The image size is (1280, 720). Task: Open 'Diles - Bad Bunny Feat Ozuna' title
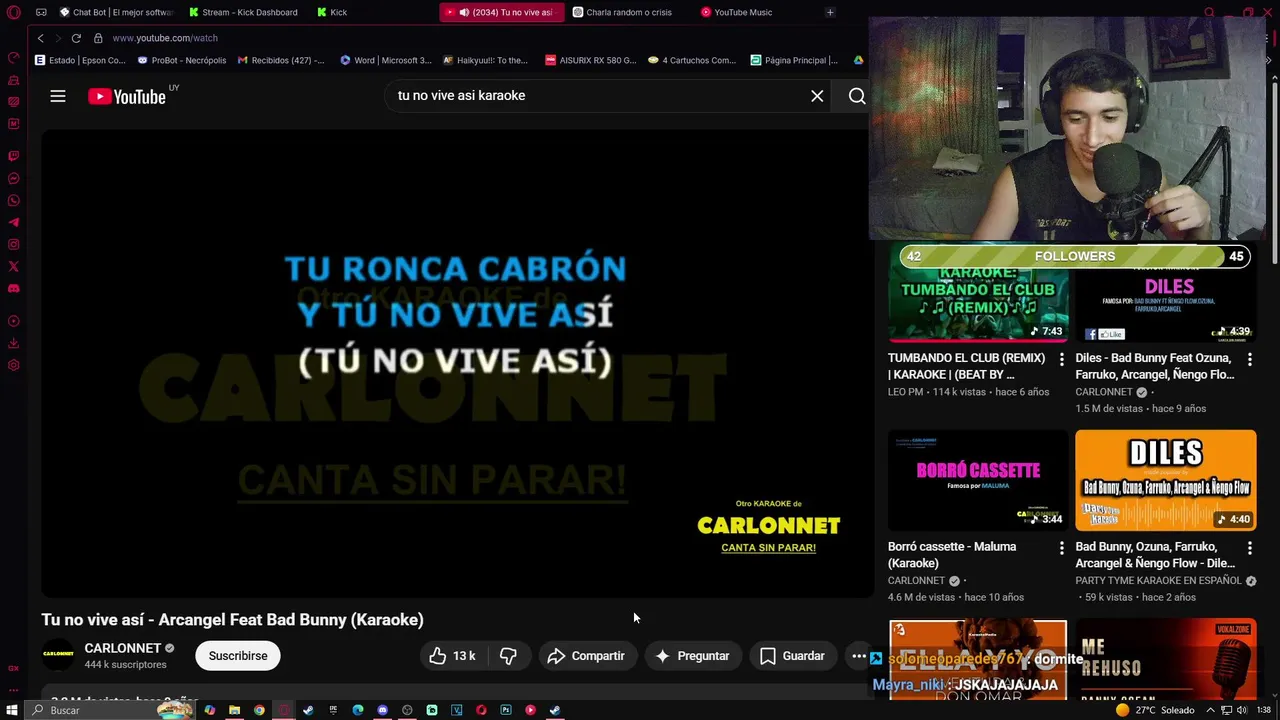[1155, 366]
